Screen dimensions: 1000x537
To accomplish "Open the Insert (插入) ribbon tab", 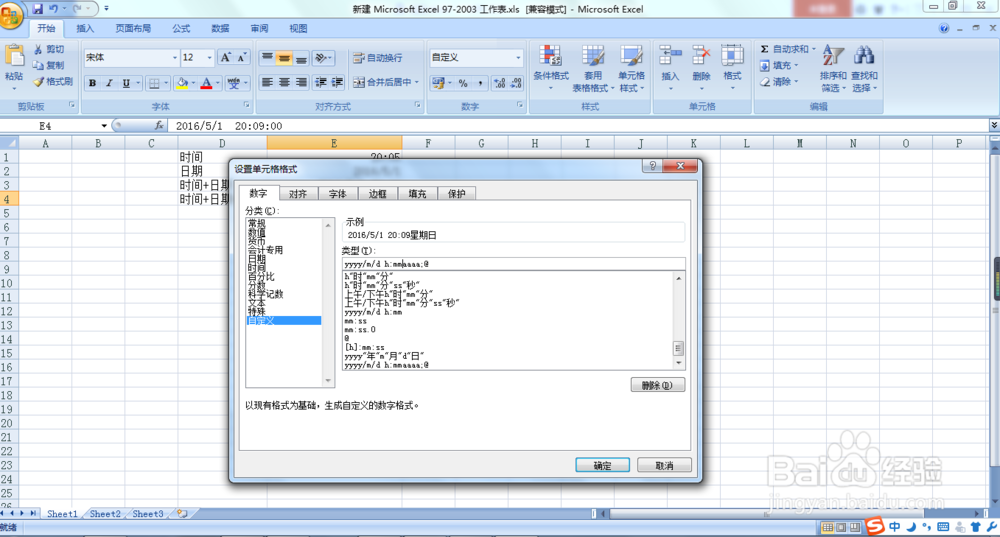I will 85,29.
